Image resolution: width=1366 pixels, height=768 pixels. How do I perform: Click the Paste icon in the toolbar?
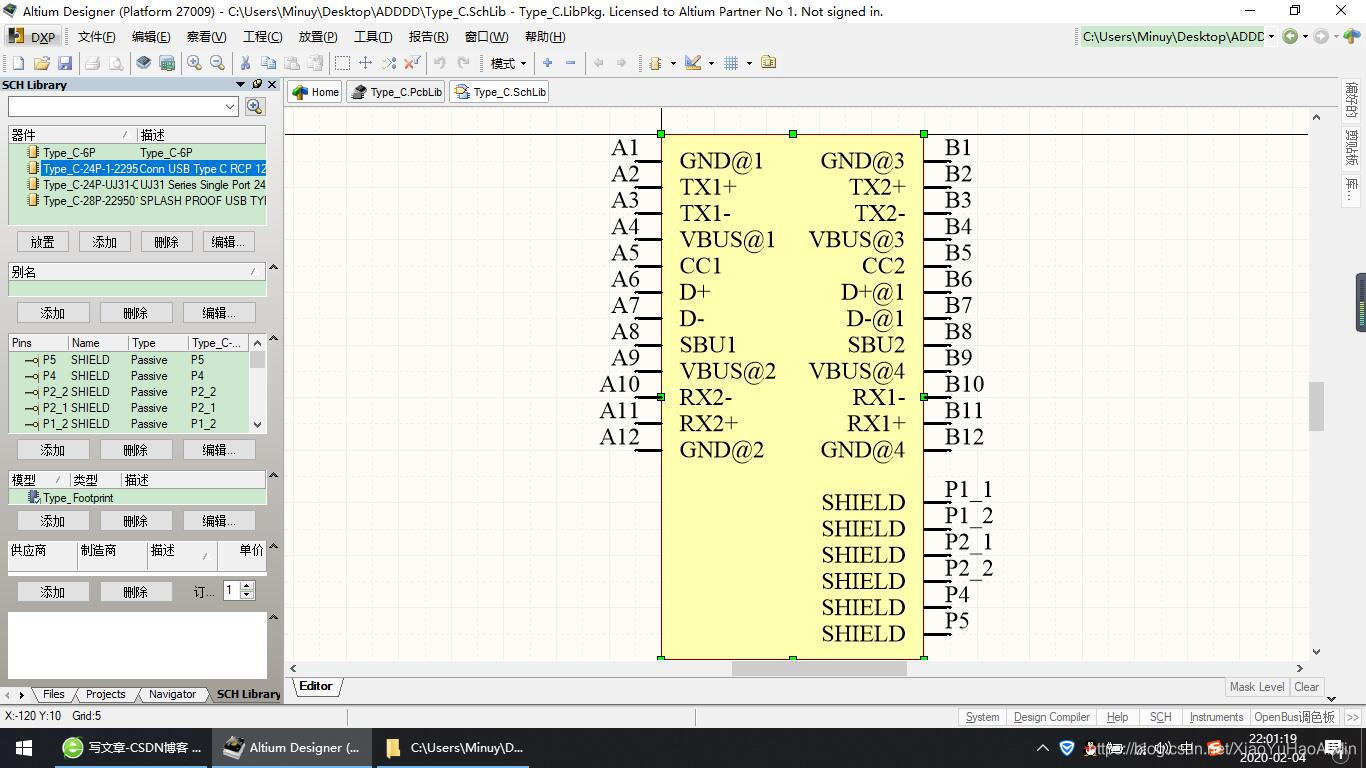coord(293,63)
